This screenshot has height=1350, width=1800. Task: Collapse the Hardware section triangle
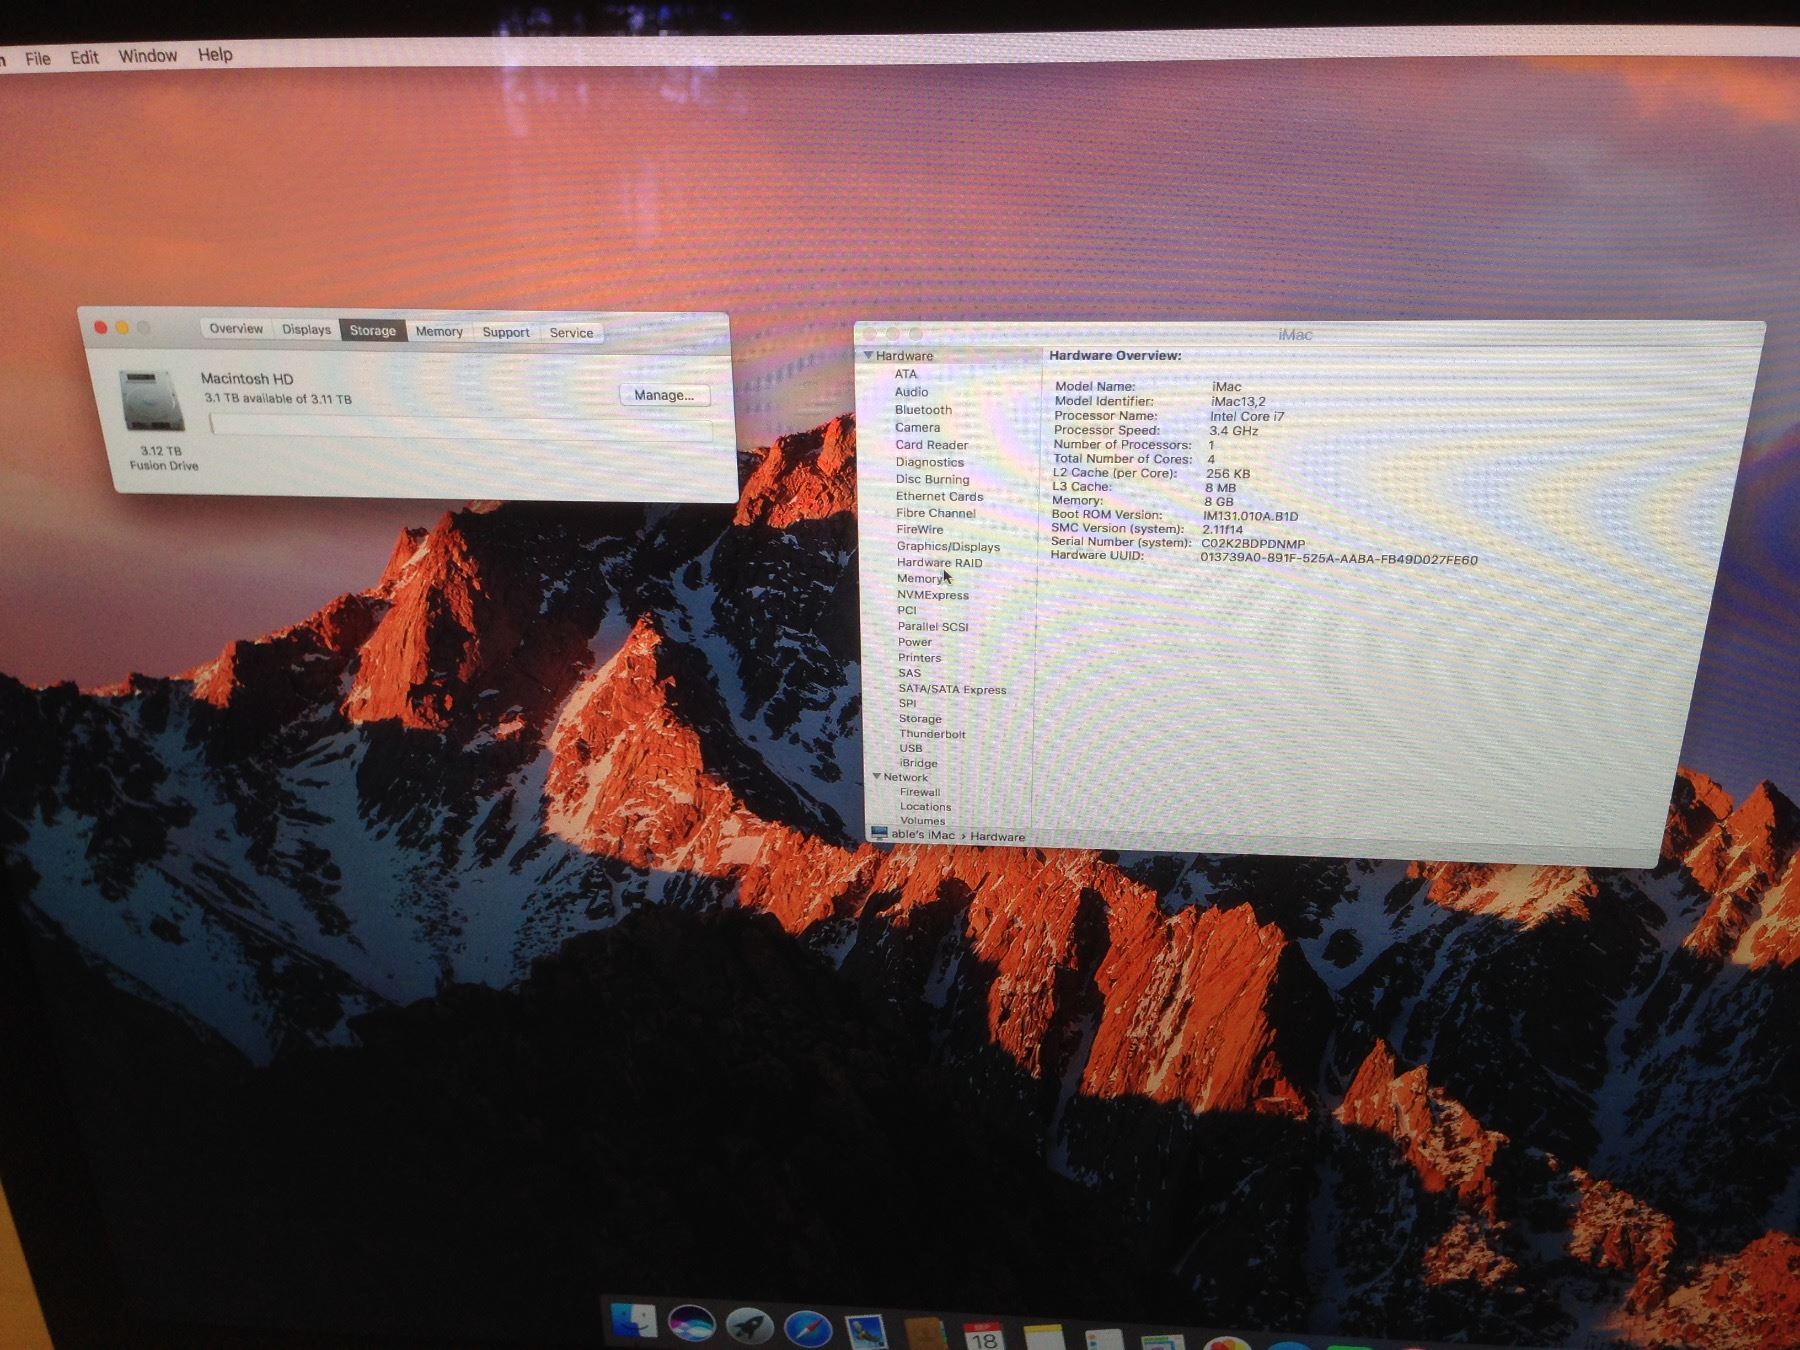point(868,356)
